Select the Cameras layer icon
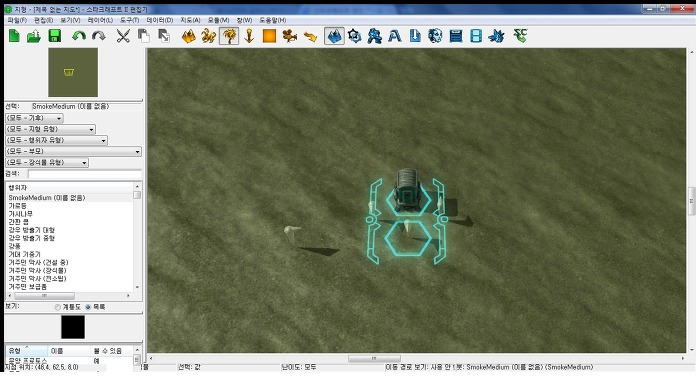The width and height of the screenshot is (700, 376). (x=290, y=36)
